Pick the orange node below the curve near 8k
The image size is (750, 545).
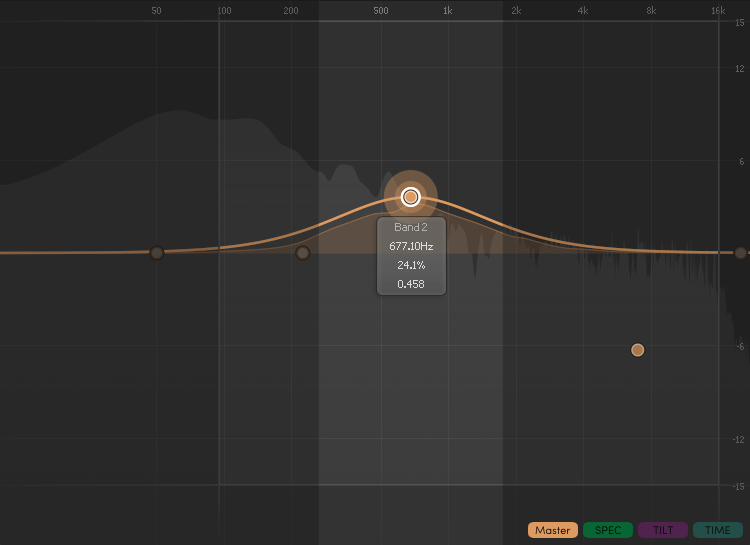(638, 350)
